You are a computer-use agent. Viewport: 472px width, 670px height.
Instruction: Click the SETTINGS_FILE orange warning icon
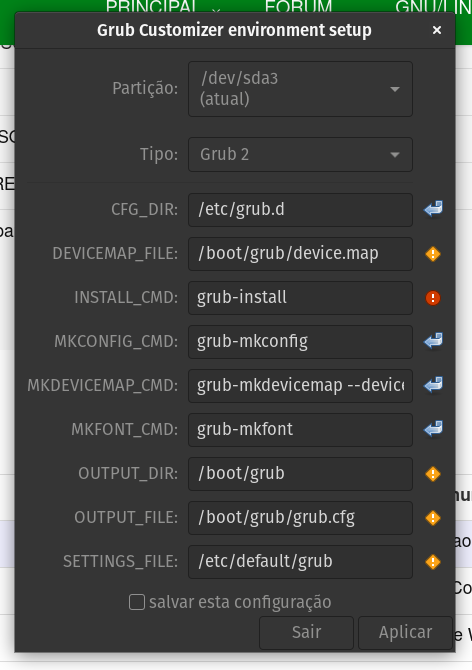pos(433,562)
